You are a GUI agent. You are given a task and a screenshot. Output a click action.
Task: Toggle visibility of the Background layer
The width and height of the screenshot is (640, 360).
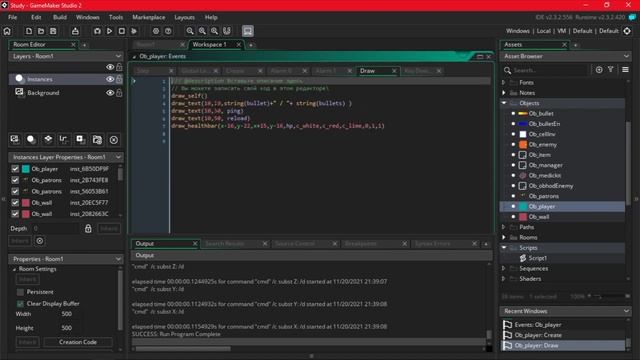(x=110, y=93)
